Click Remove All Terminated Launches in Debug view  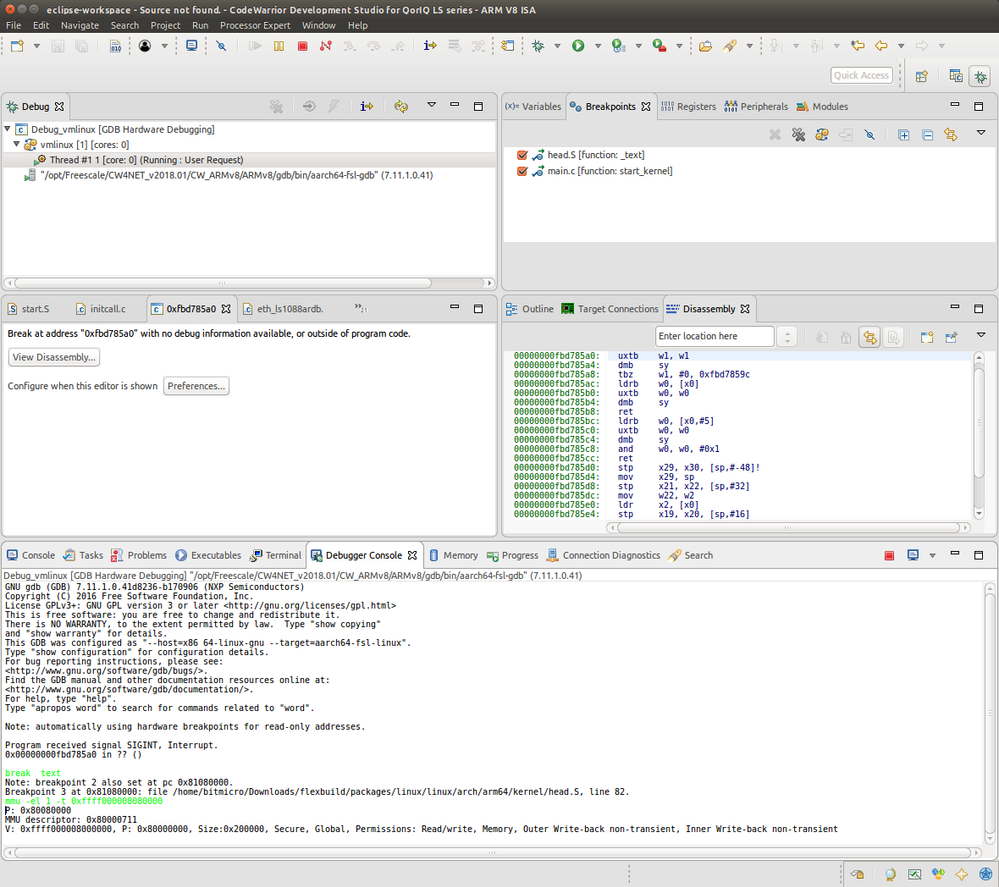pos(276,106)
